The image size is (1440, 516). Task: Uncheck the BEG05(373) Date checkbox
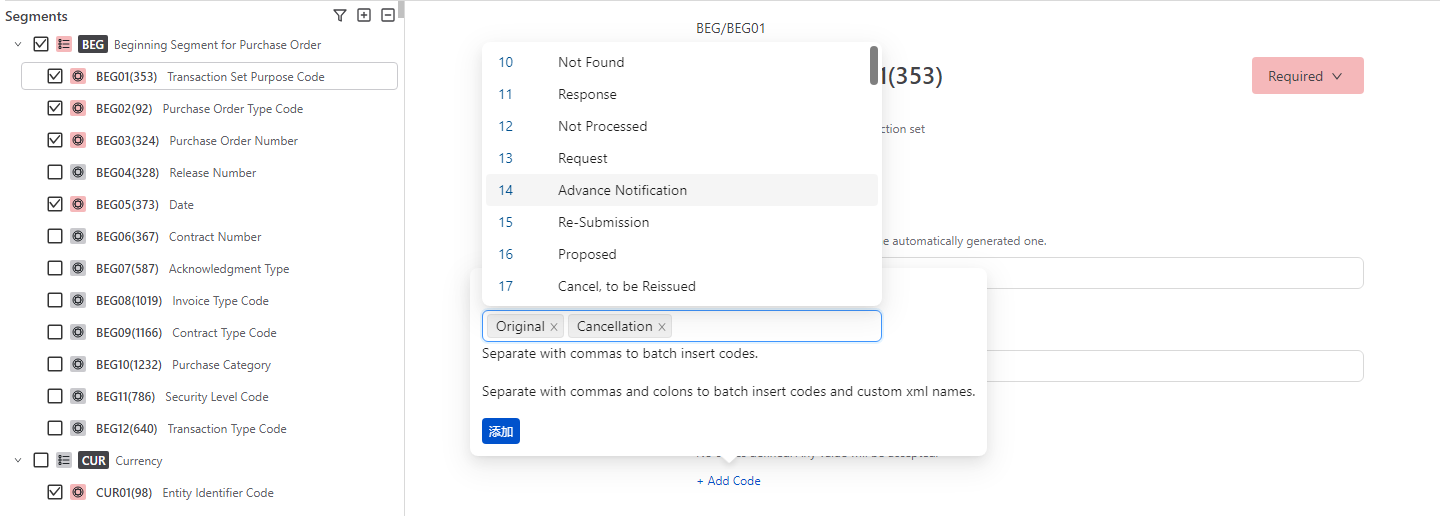click(x=55, y=204)
